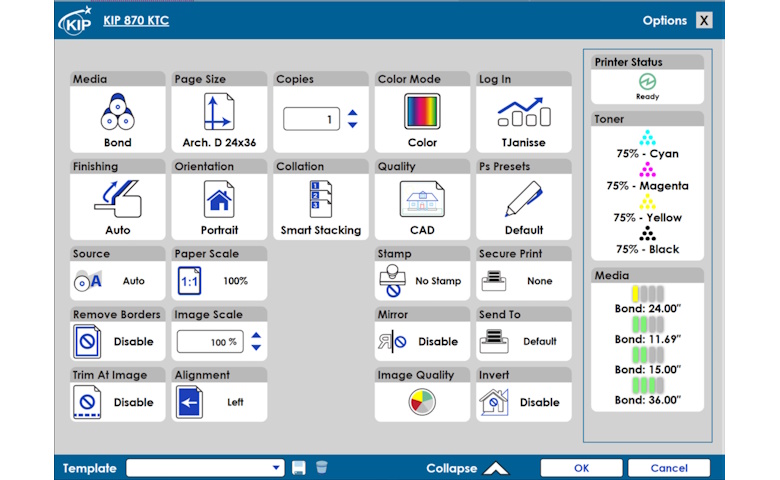The width and height of the screenshot is (780, 480).
Task: Click the Secure Print printer icon
Action: coord(494,281)
